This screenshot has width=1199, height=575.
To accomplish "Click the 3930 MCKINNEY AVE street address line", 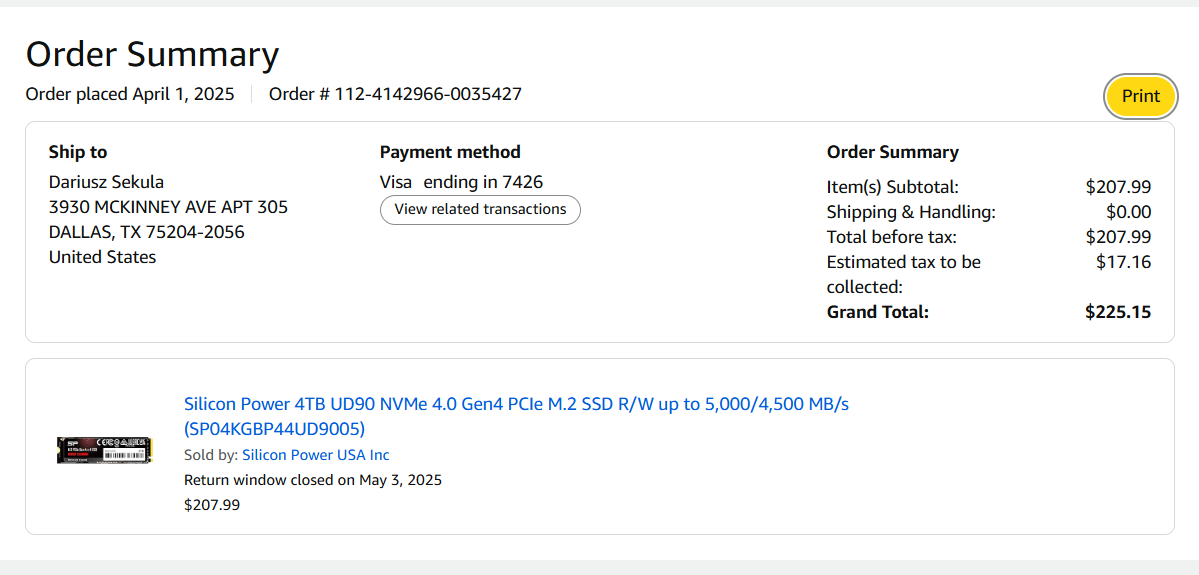I will tap(168, 207).
